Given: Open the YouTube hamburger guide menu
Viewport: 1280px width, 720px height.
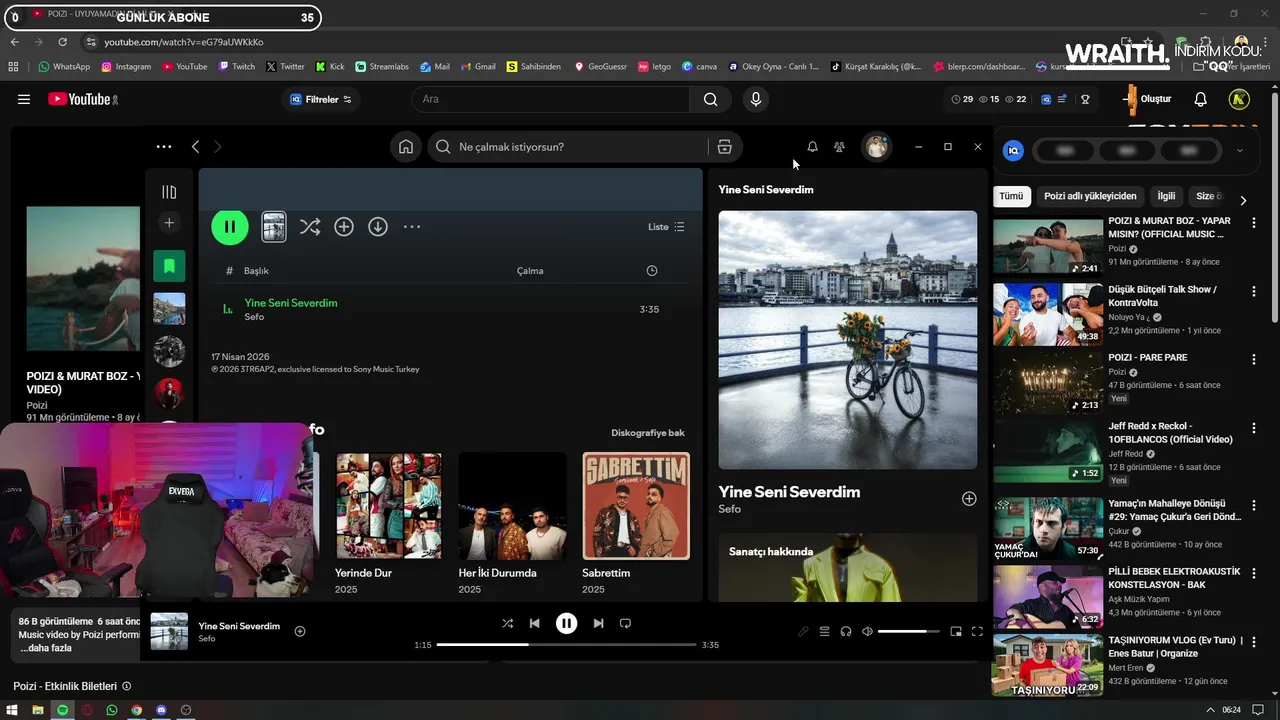Looking at the screenshot, I should click(24, 99).
